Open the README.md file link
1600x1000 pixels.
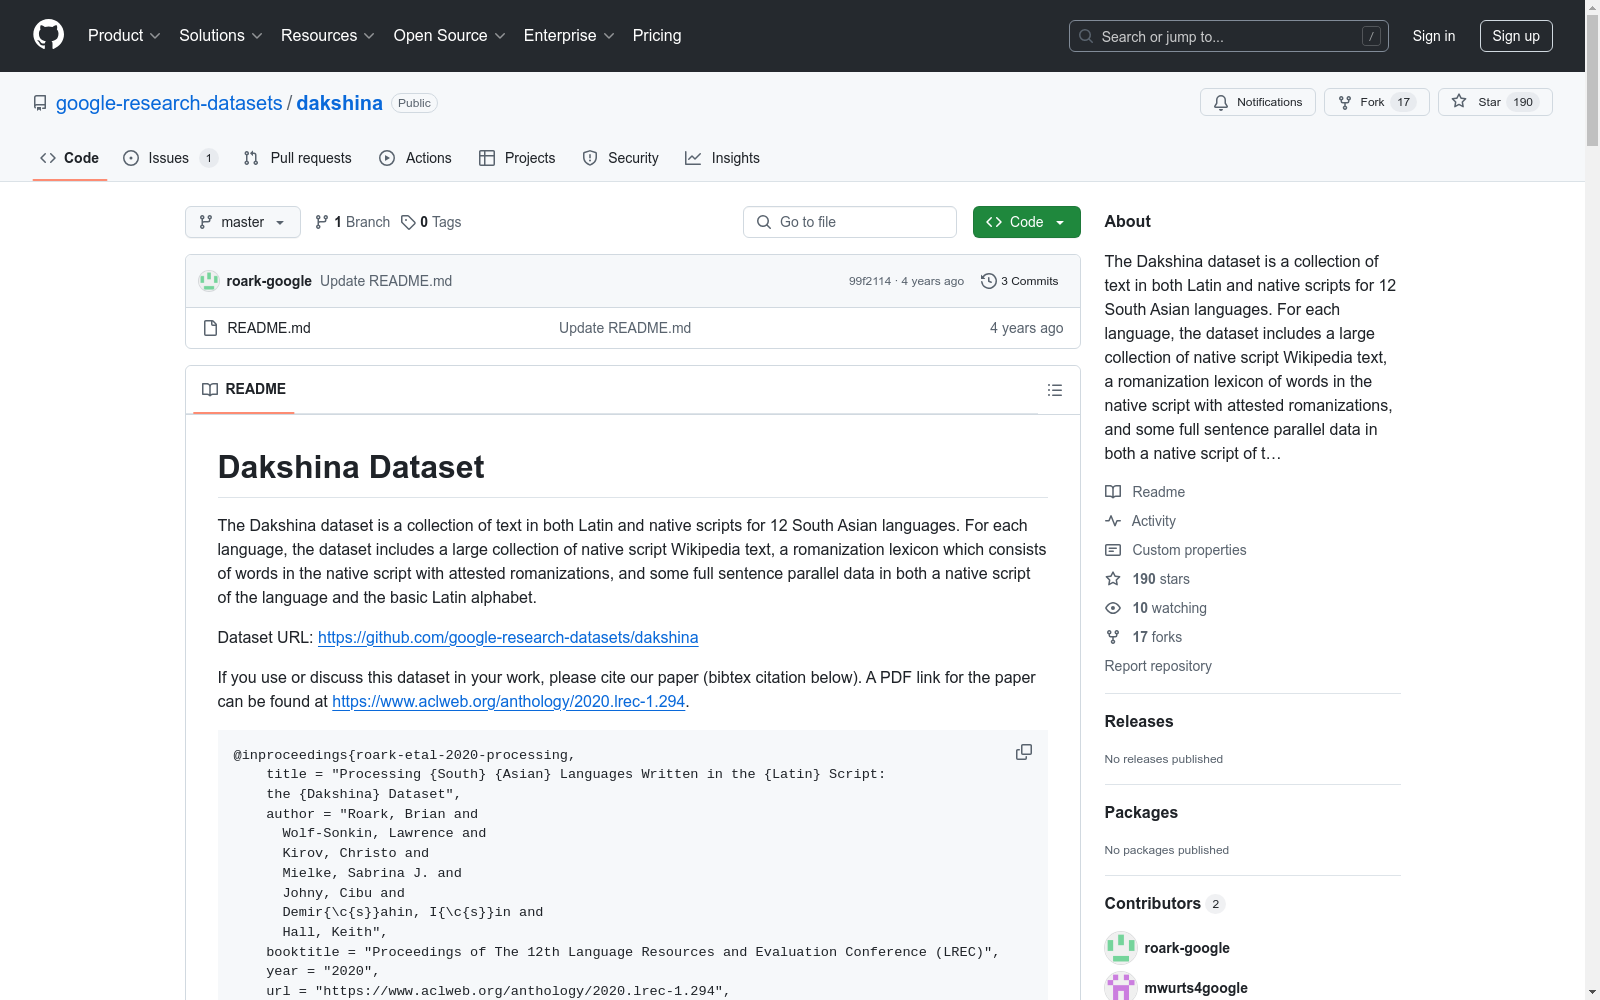coord(269,328)
